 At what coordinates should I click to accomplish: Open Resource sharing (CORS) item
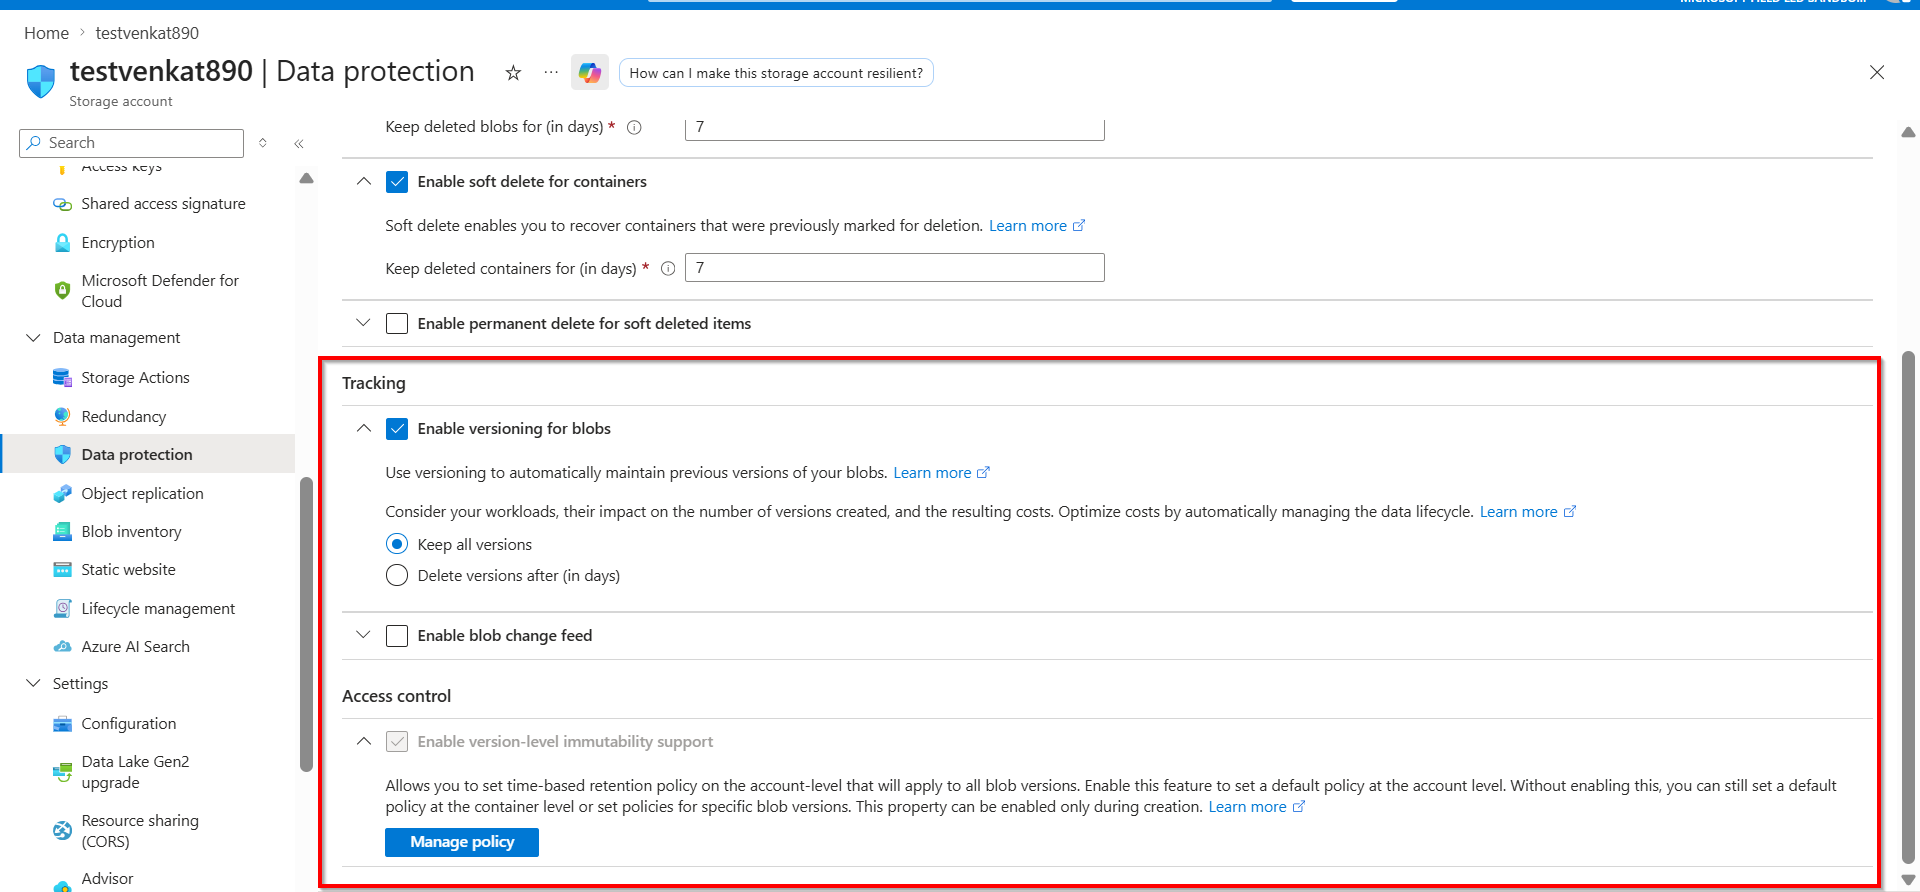pyautogui.click(x=127, y=831)
